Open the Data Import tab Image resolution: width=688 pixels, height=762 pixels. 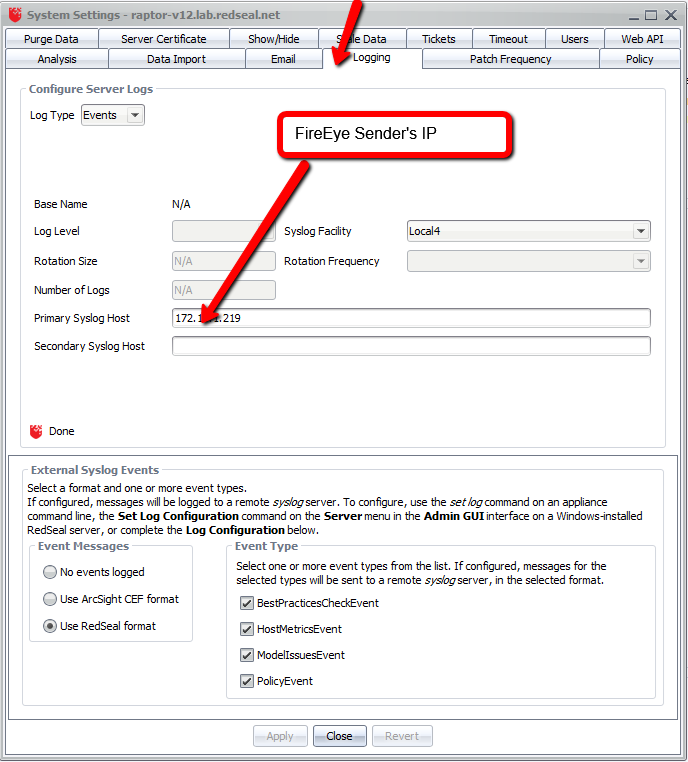[x=176, y=59]
